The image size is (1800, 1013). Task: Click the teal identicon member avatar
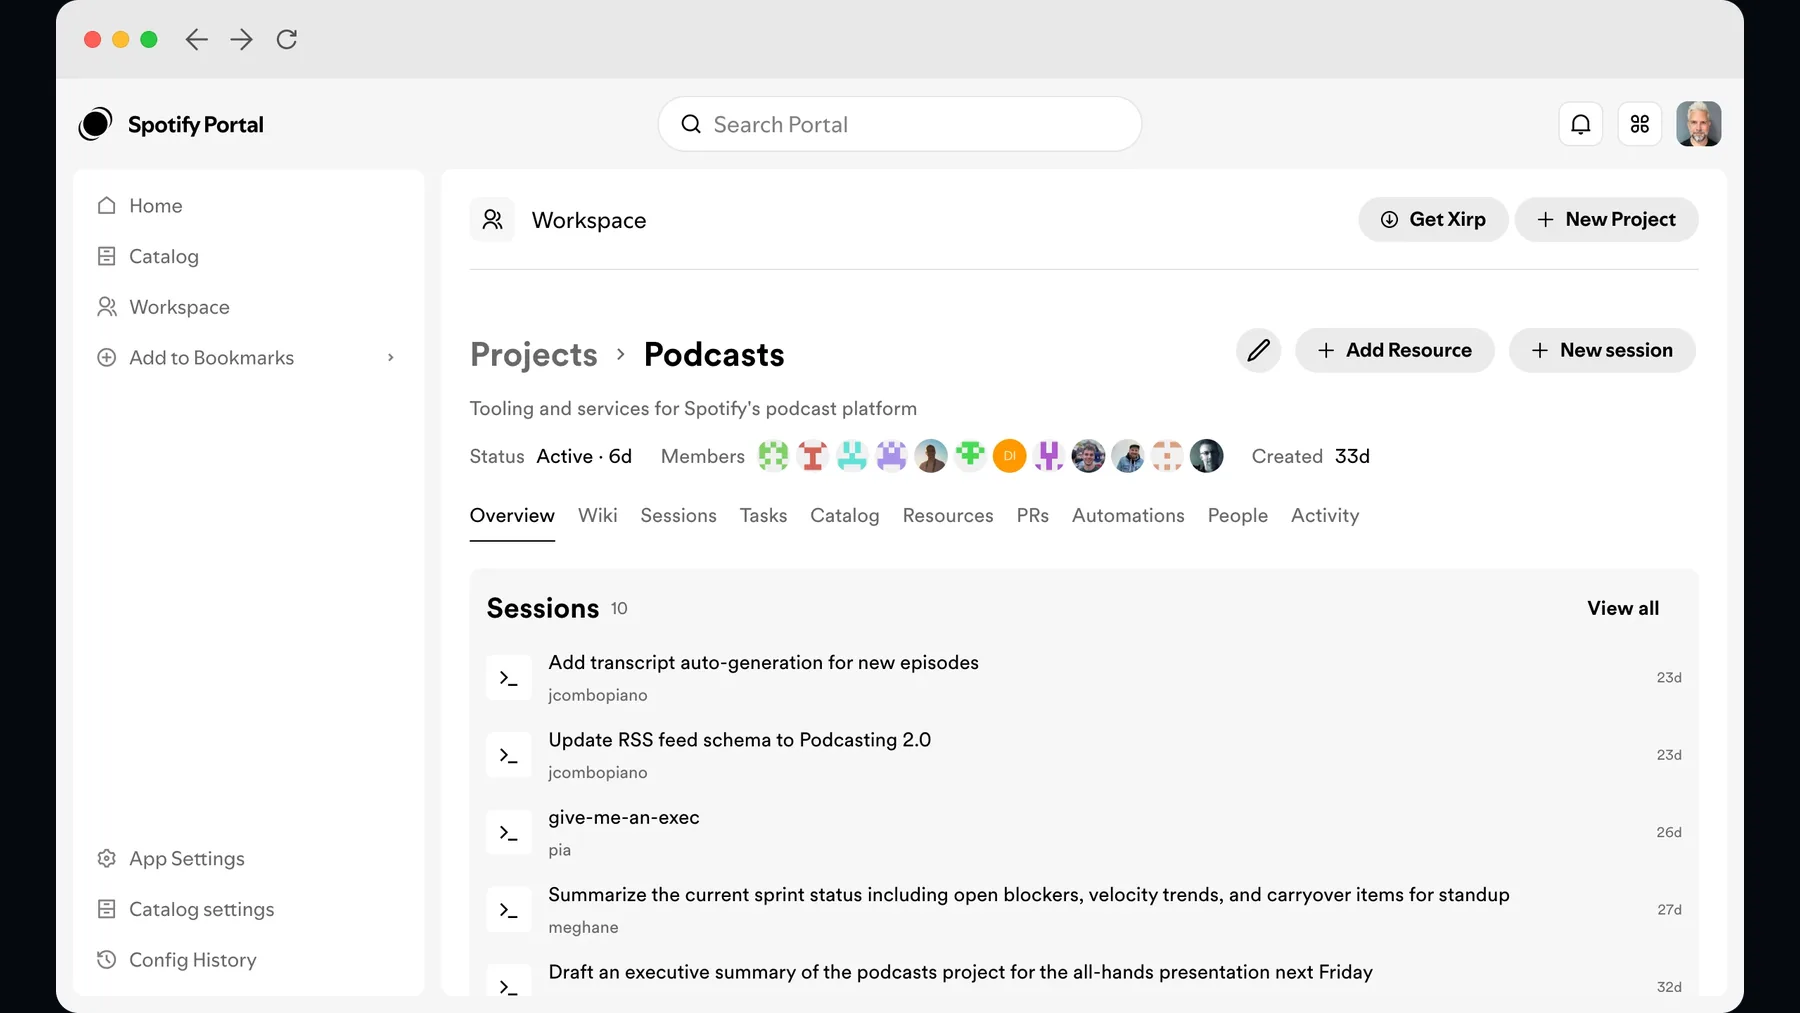pos(852,457)
